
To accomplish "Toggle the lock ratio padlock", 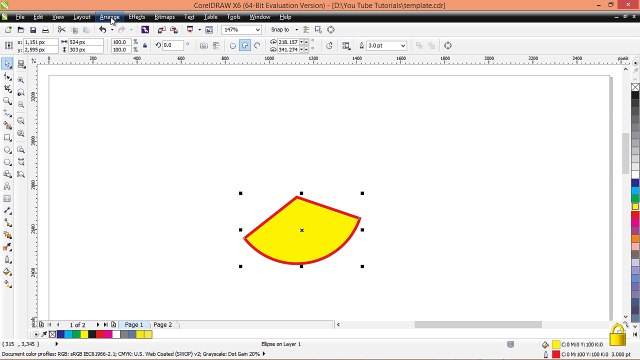I will (x=145, y=46).
